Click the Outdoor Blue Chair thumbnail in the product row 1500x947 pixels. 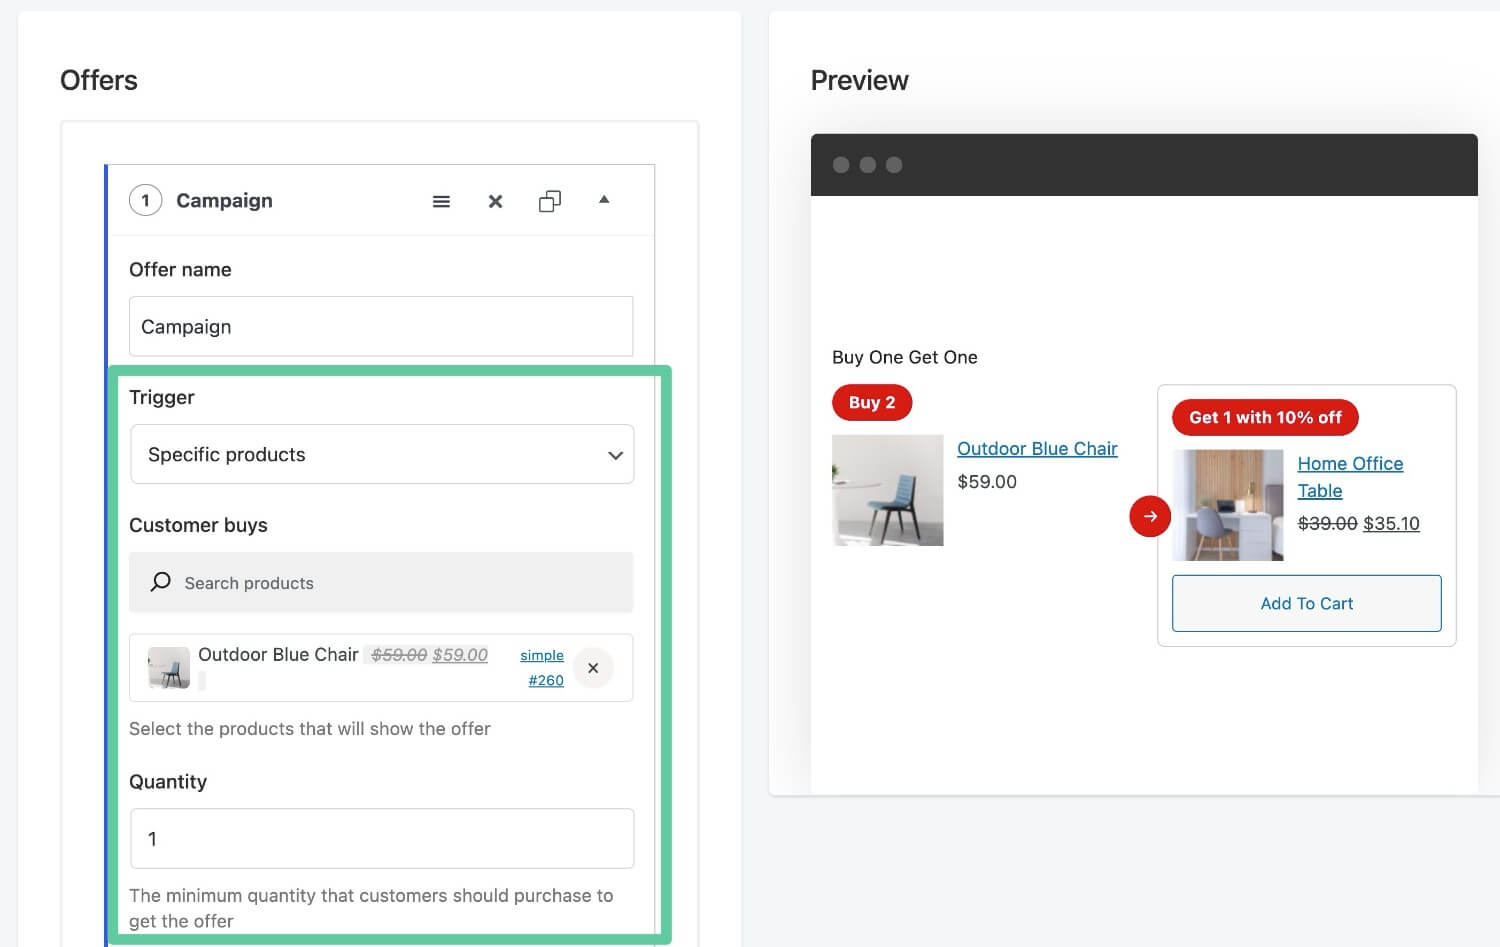pyautogui.click(x=169, y=668)
